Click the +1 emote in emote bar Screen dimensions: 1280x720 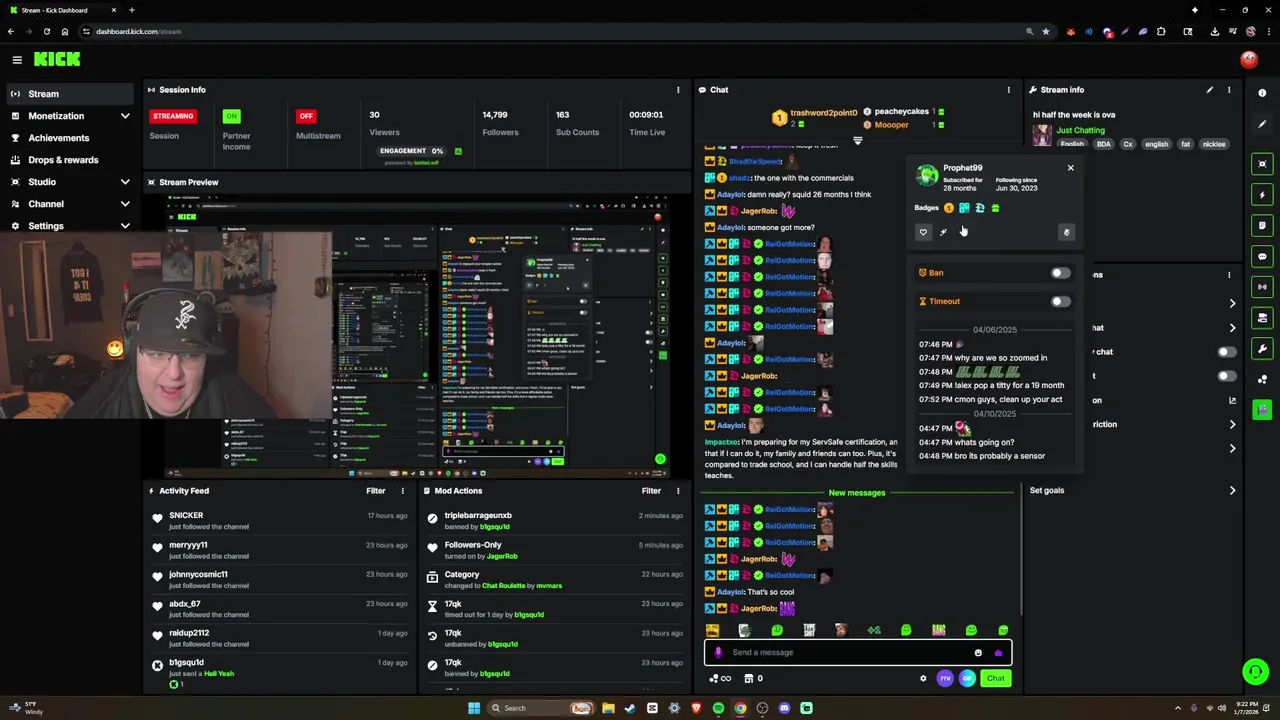pos(874,630)
